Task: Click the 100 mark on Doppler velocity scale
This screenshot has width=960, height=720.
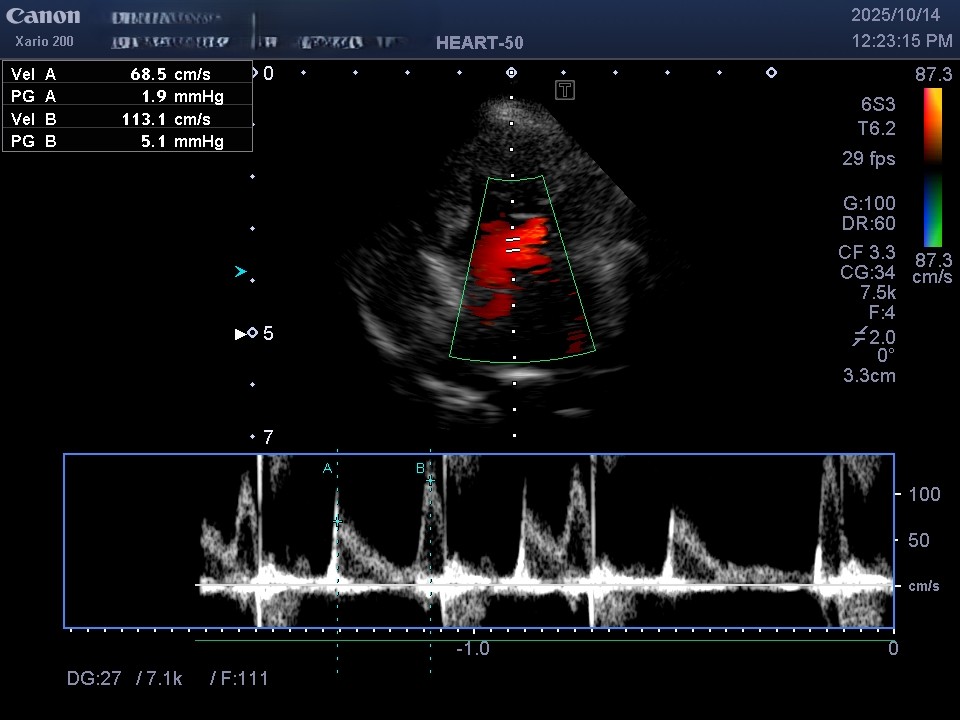Action: pyautogui.click(x=924, y=494)
